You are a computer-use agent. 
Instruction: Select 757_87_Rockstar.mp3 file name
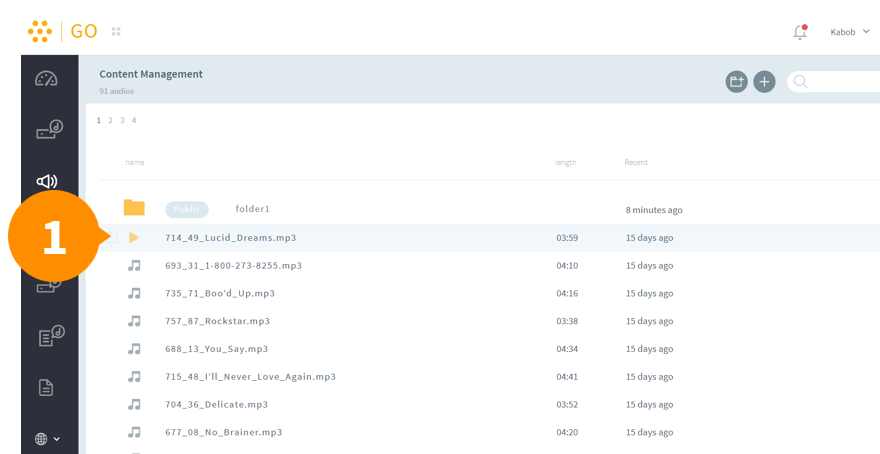coord(218,321)
